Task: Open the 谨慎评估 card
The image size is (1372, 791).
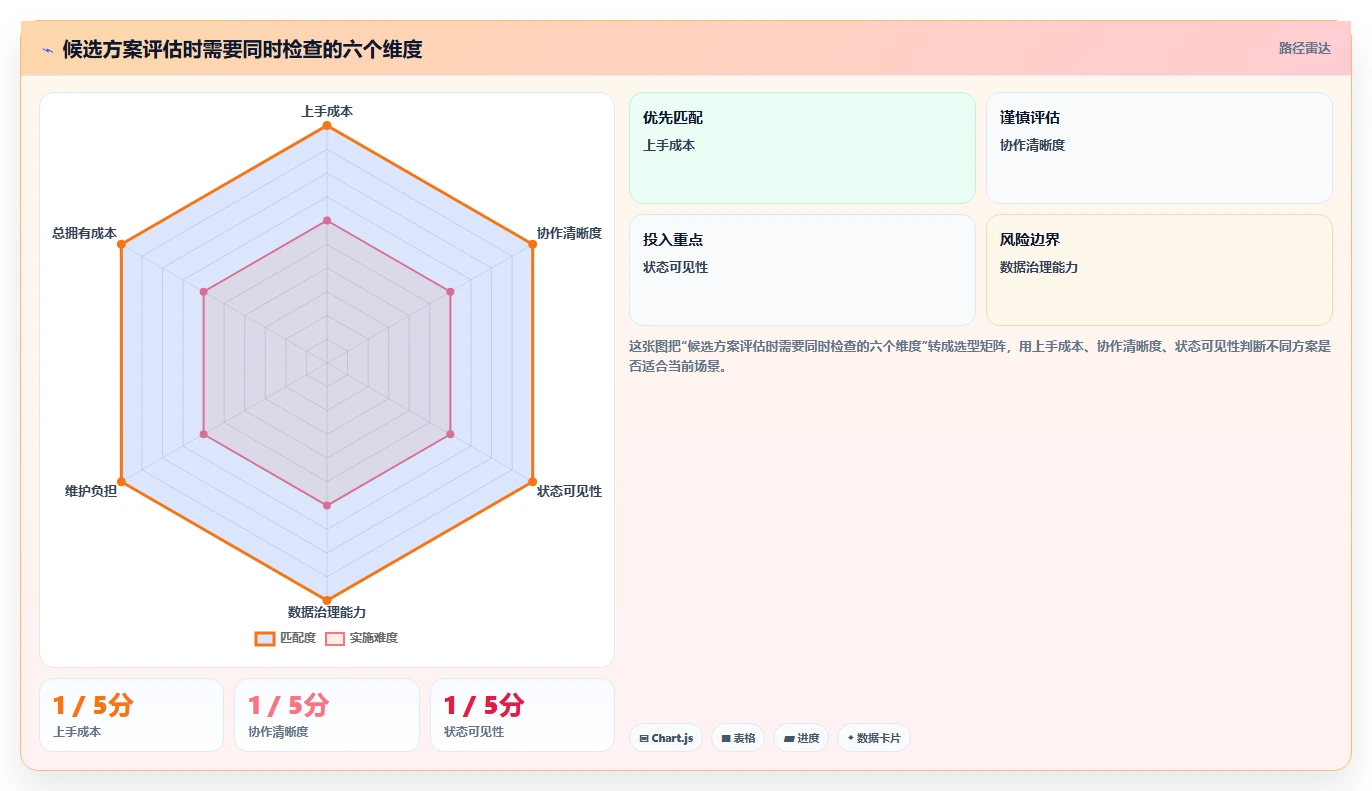Action: 1159,148
